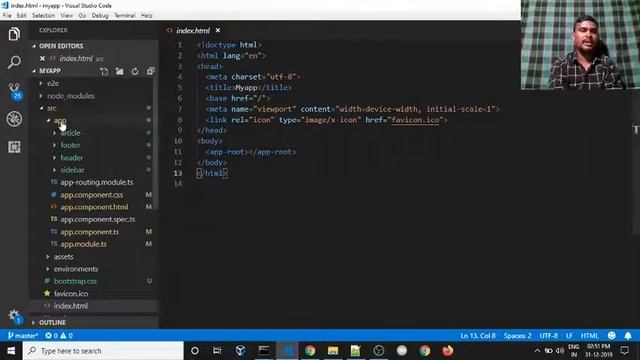Open the Manage gear settings icon

pos(14,316)
